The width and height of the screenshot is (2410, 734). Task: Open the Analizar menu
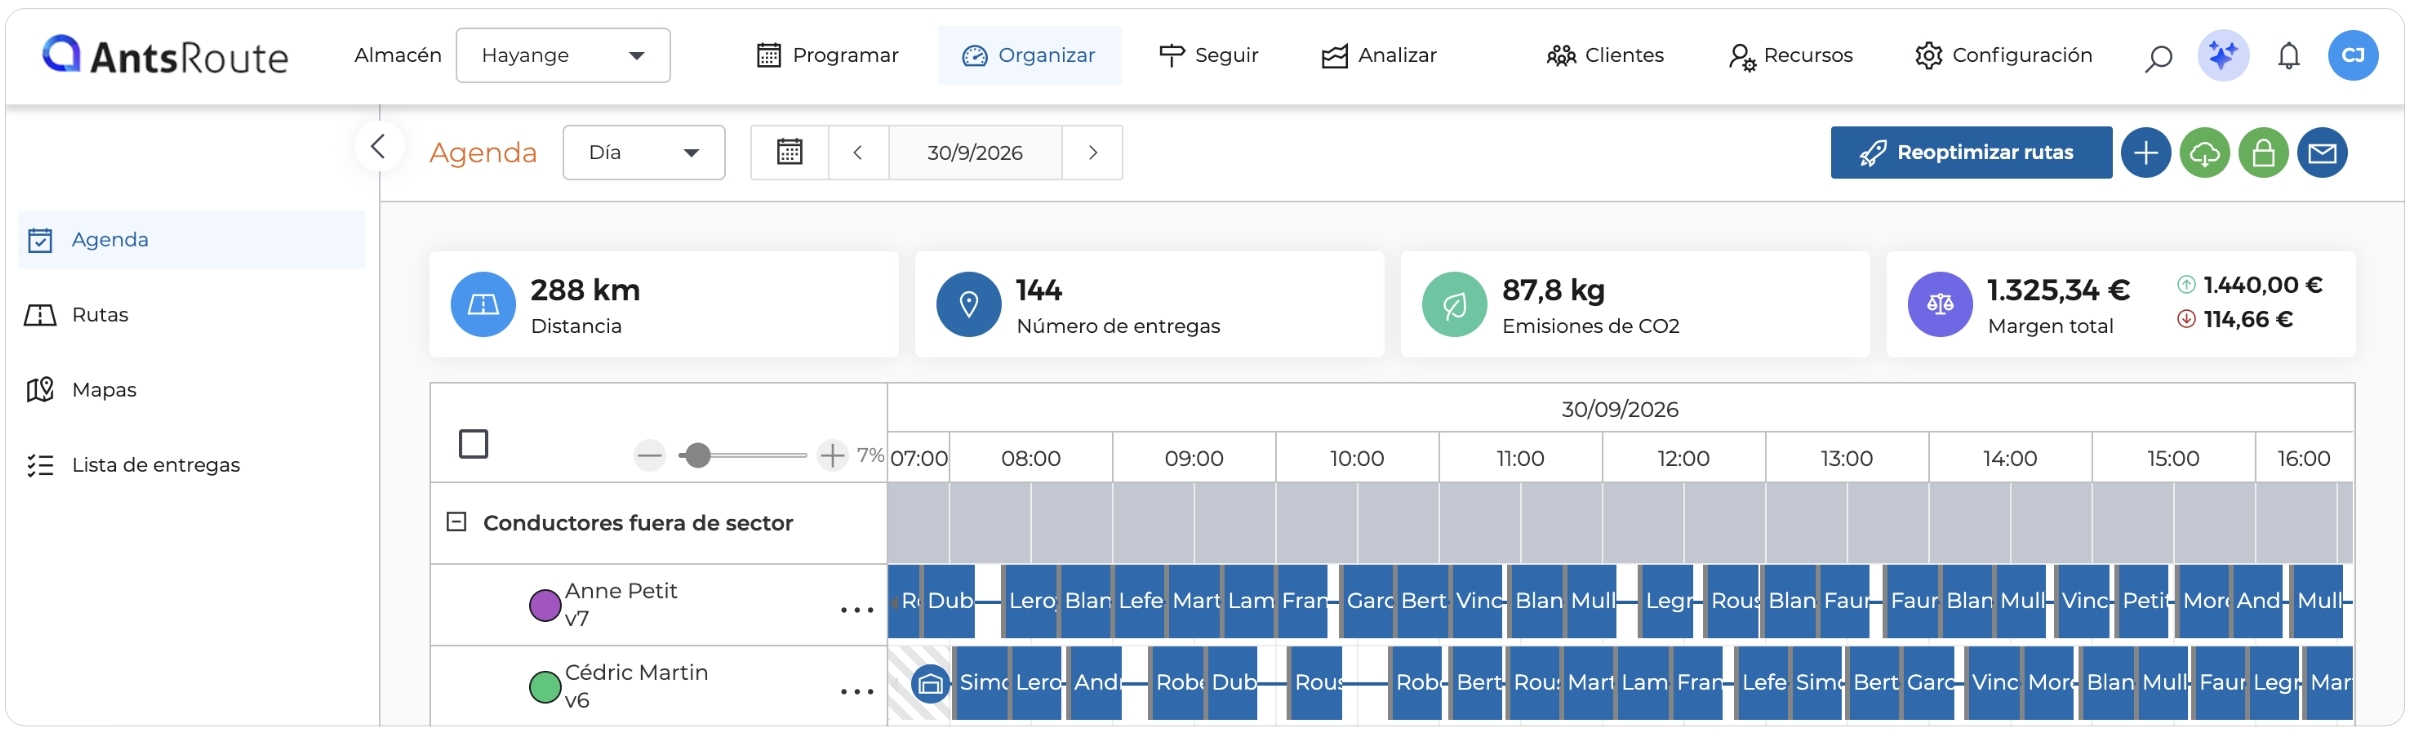pos(1379,55)
